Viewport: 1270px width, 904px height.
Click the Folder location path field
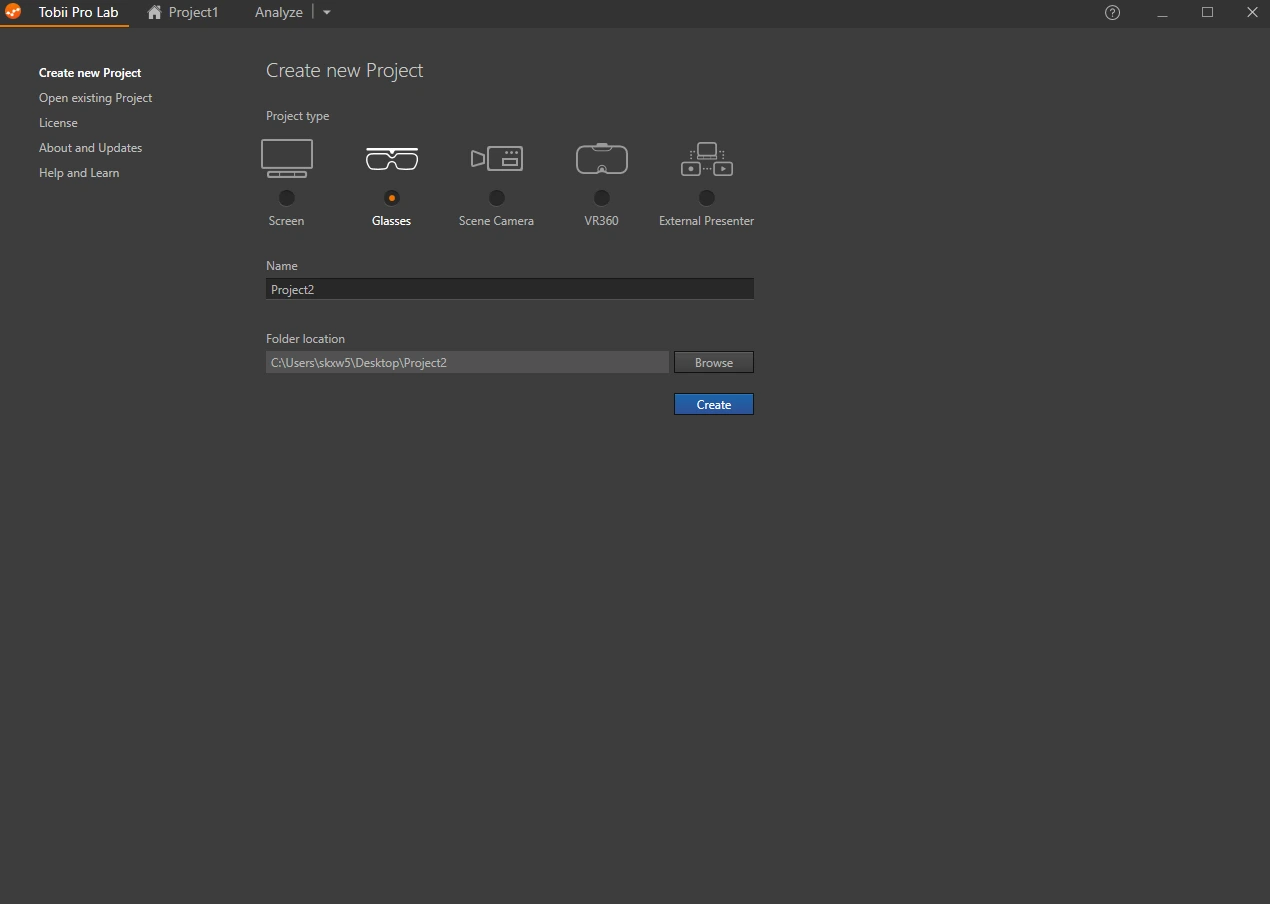point(467,362)
